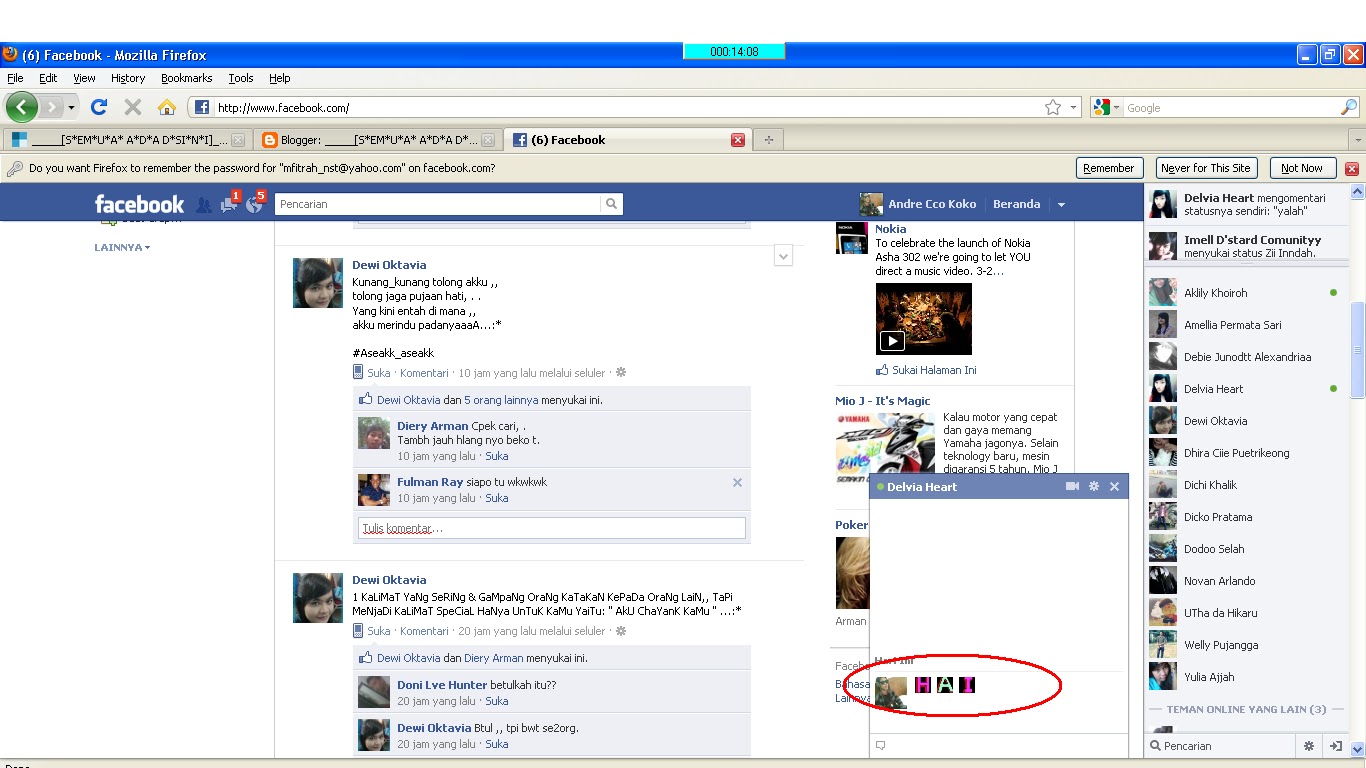Click the facebook logo

click(x=139, y=204)
